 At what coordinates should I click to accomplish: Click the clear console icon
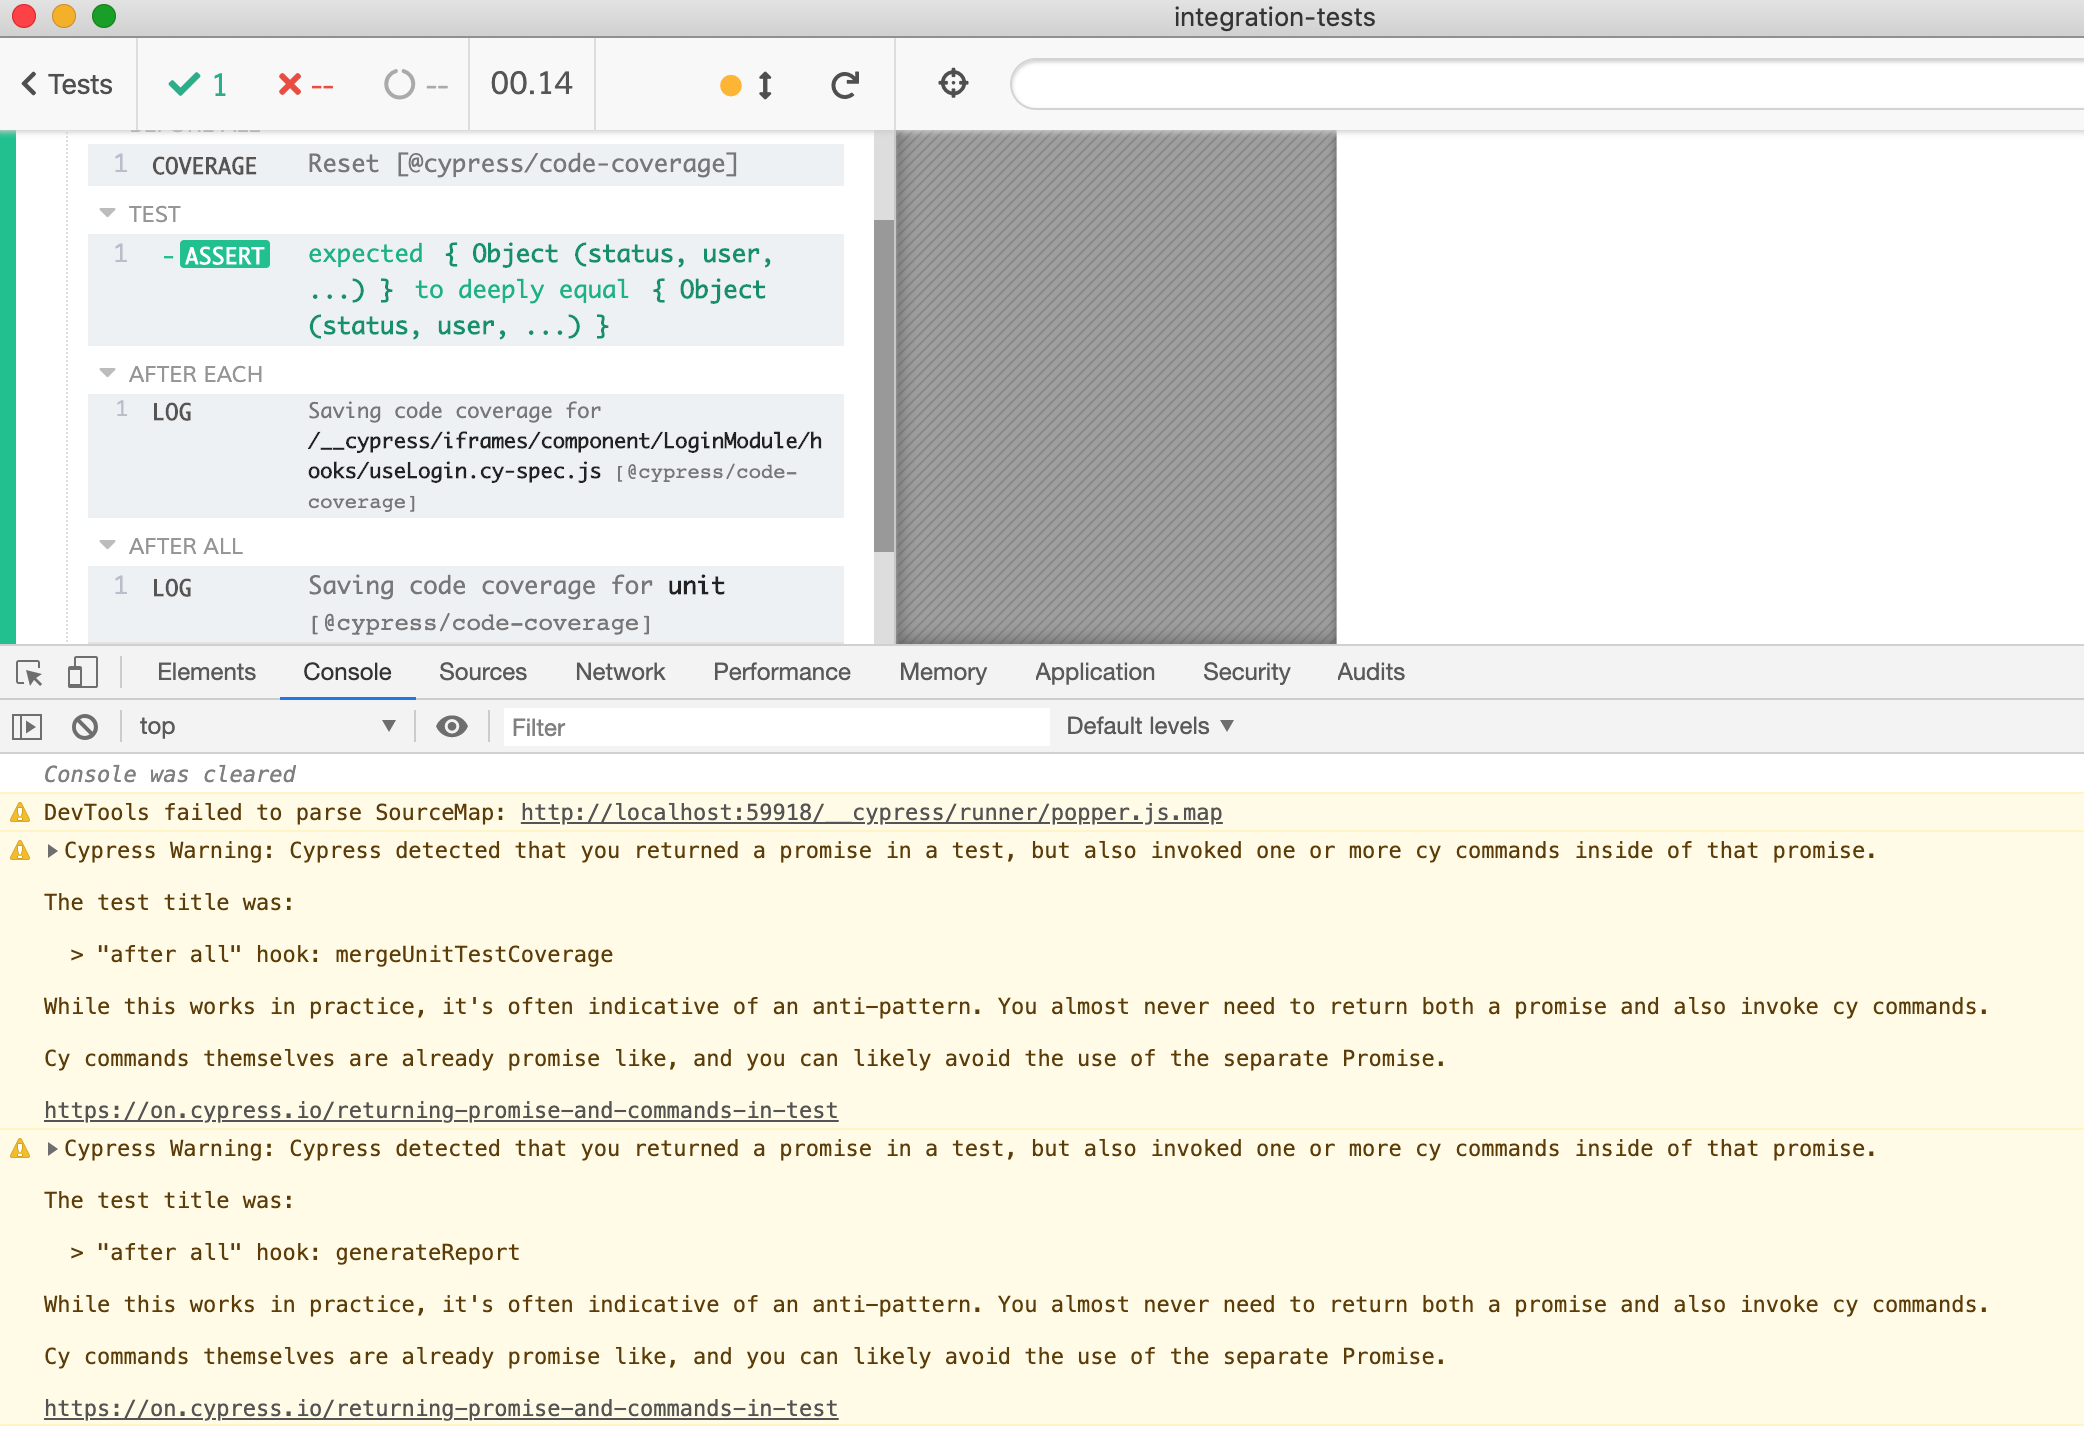(85, 727)
